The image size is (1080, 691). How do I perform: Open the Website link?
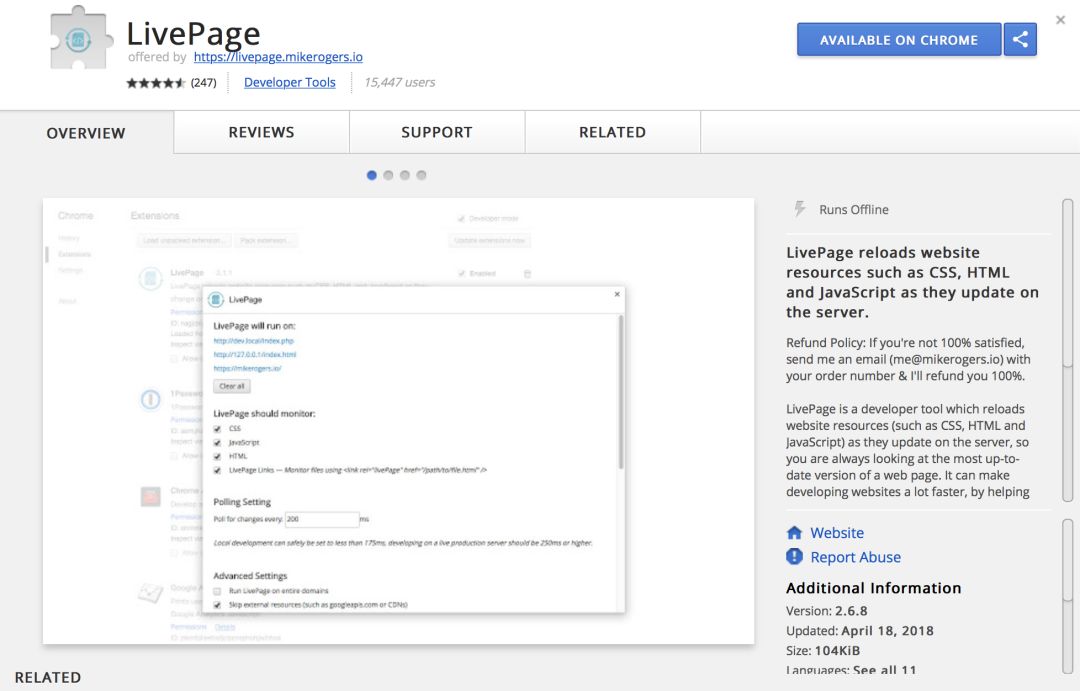pyautogui.click(x=837, y=533)
